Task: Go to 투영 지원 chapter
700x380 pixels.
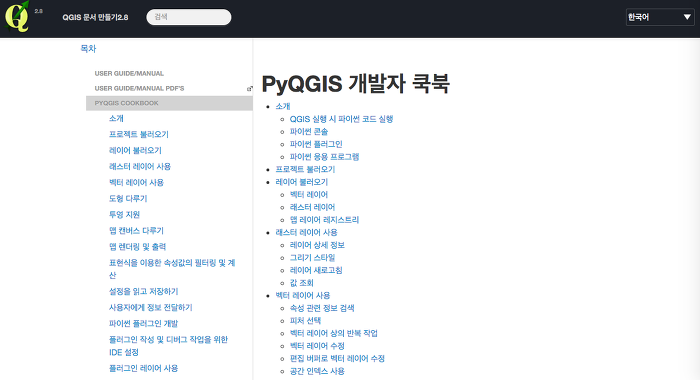Action: coord(124,215)
